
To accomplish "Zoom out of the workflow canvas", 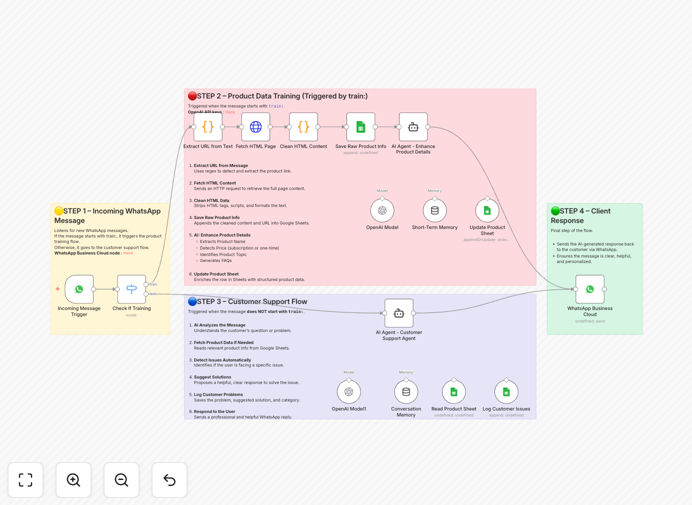I will click(x=121, y=480).
